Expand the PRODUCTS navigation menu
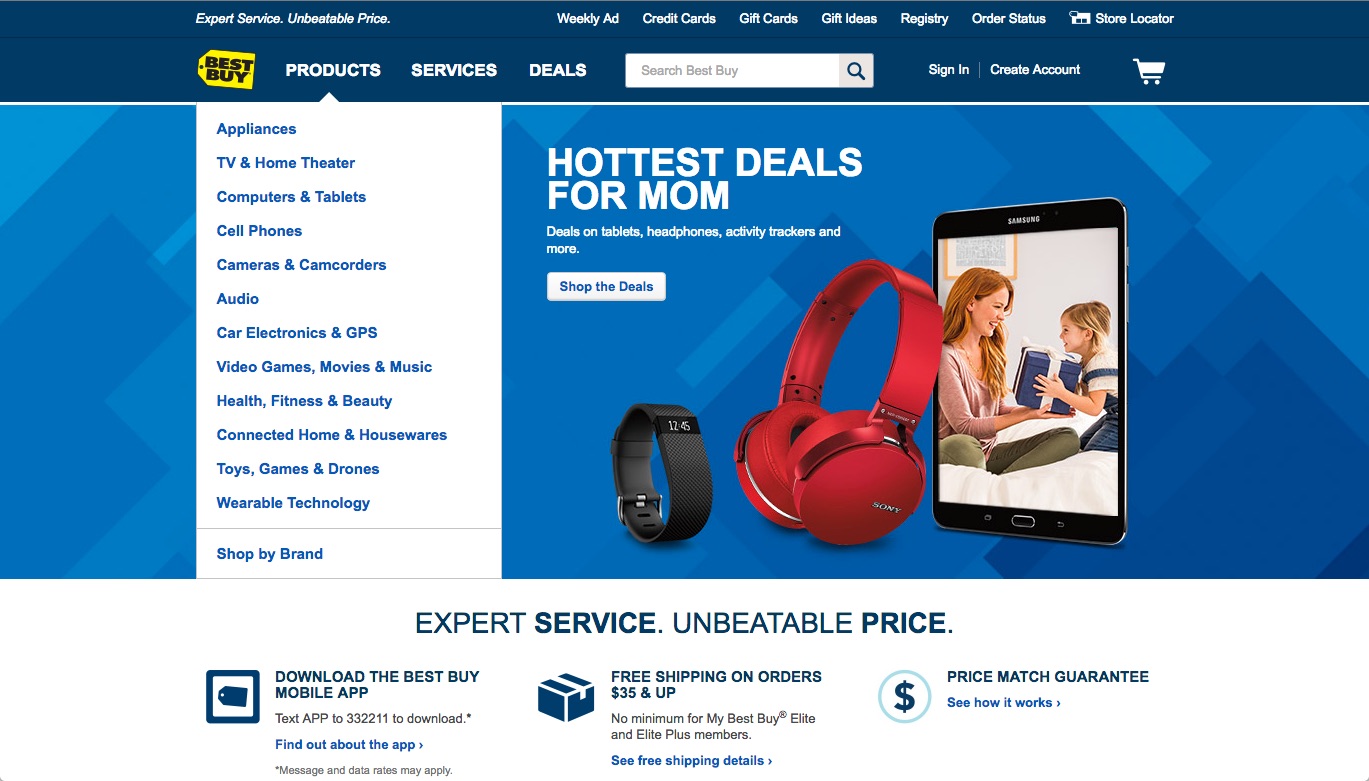The height and width of the screenshot is (781, 1369). 333,70
